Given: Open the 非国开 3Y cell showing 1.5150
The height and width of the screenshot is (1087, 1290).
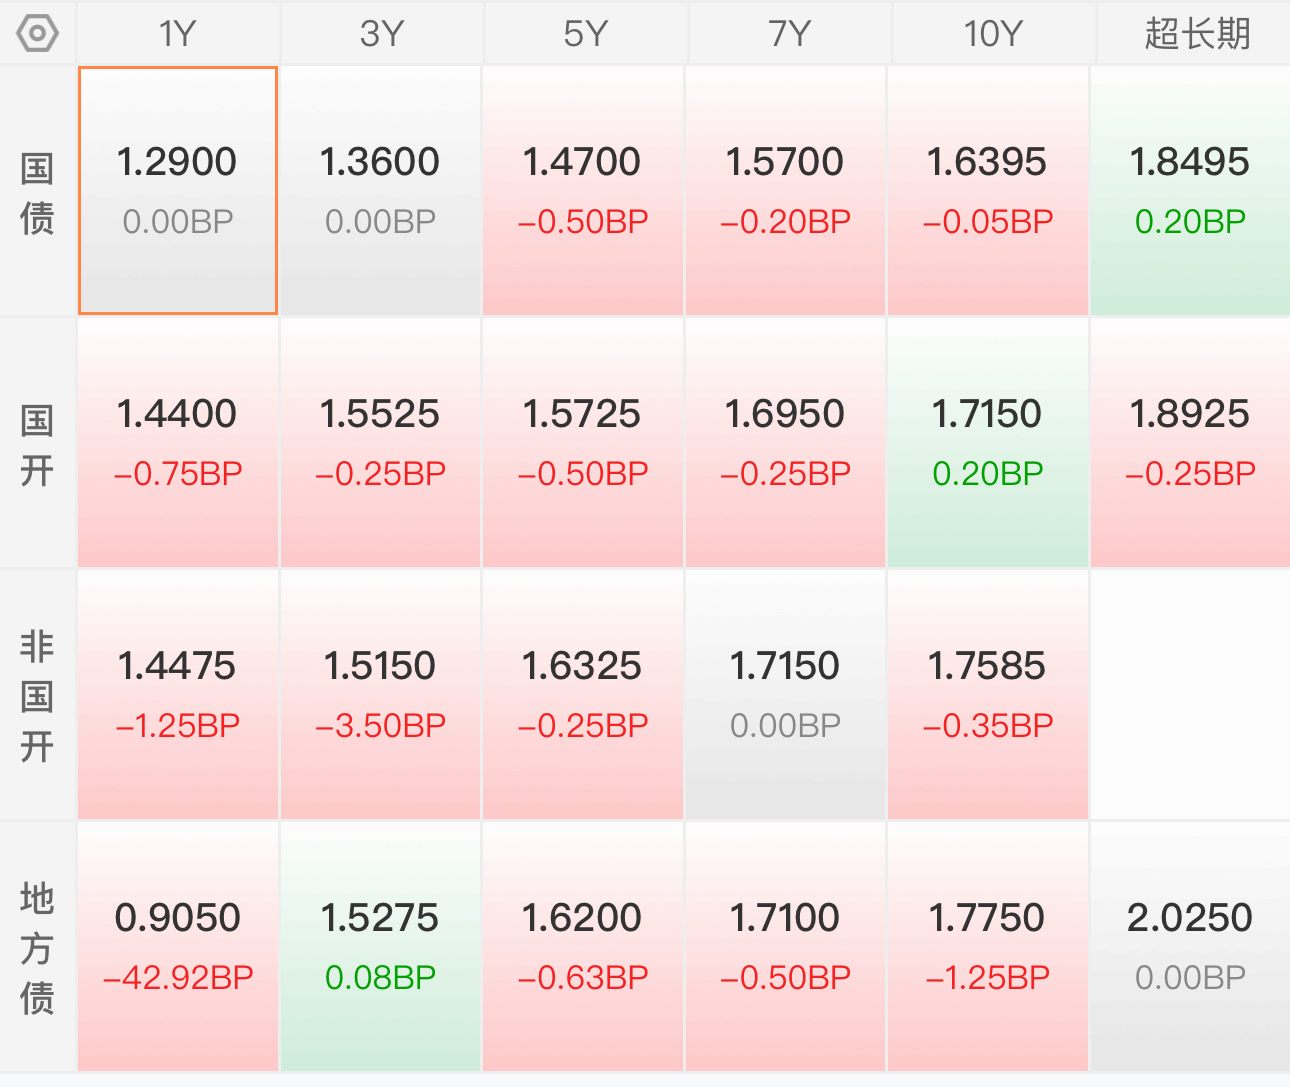Looking at the screenshot, I should coord(380,695).
